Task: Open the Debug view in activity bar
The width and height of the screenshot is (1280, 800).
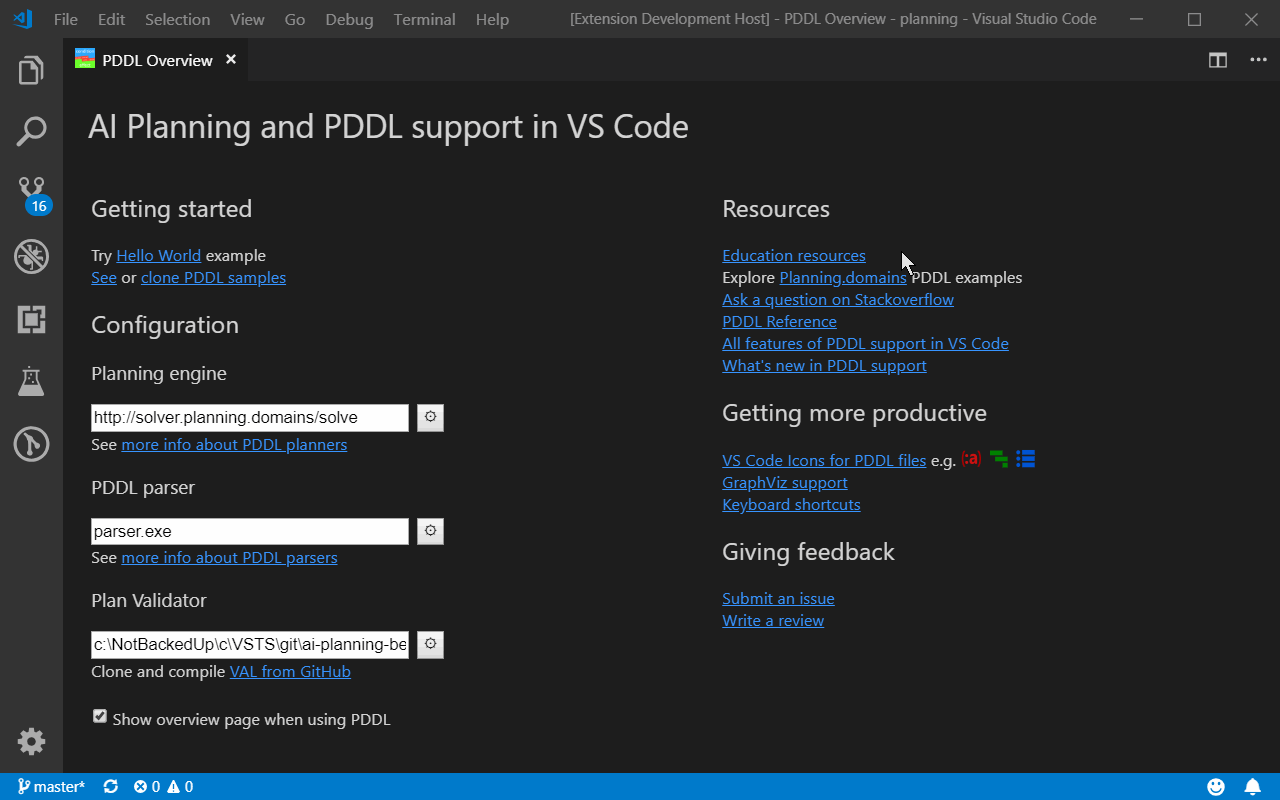Action: coord(31,256)
